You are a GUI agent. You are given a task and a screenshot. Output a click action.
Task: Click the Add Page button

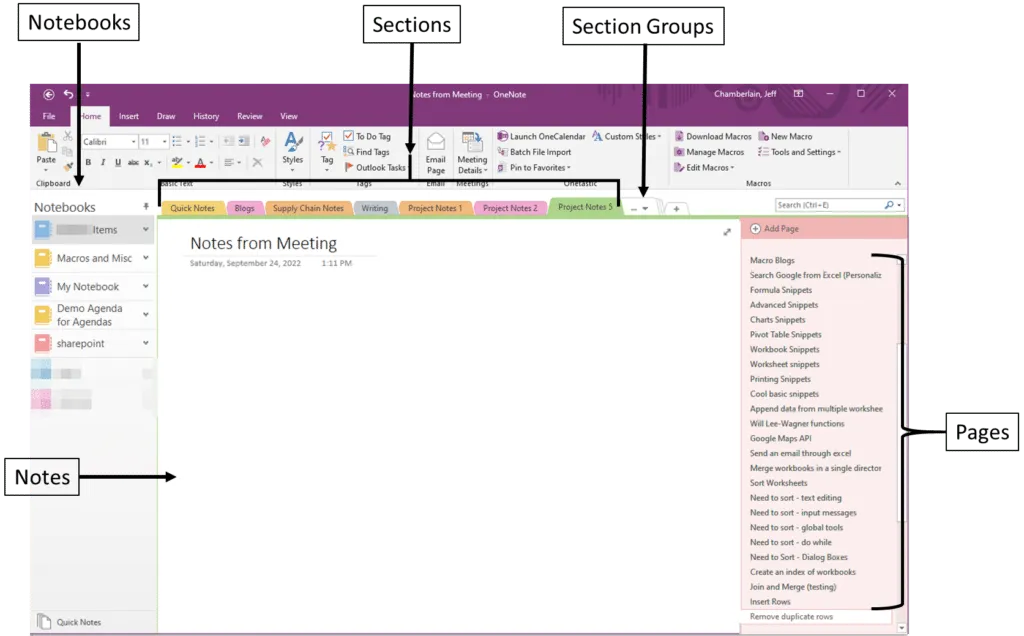(775, 229)
